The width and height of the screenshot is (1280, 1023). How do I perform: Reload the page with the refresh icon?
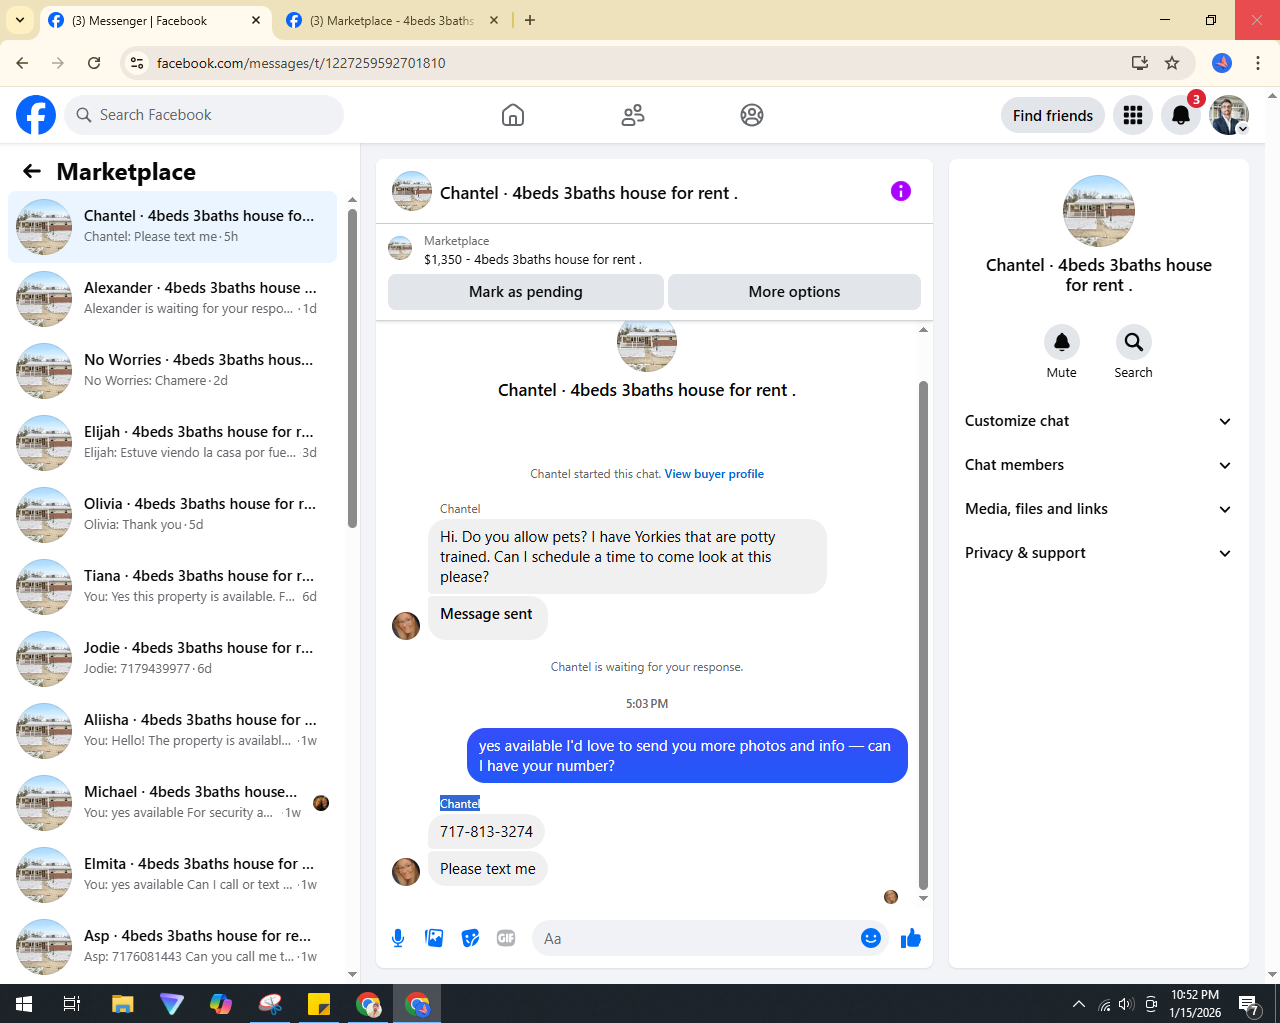[94, 63]
